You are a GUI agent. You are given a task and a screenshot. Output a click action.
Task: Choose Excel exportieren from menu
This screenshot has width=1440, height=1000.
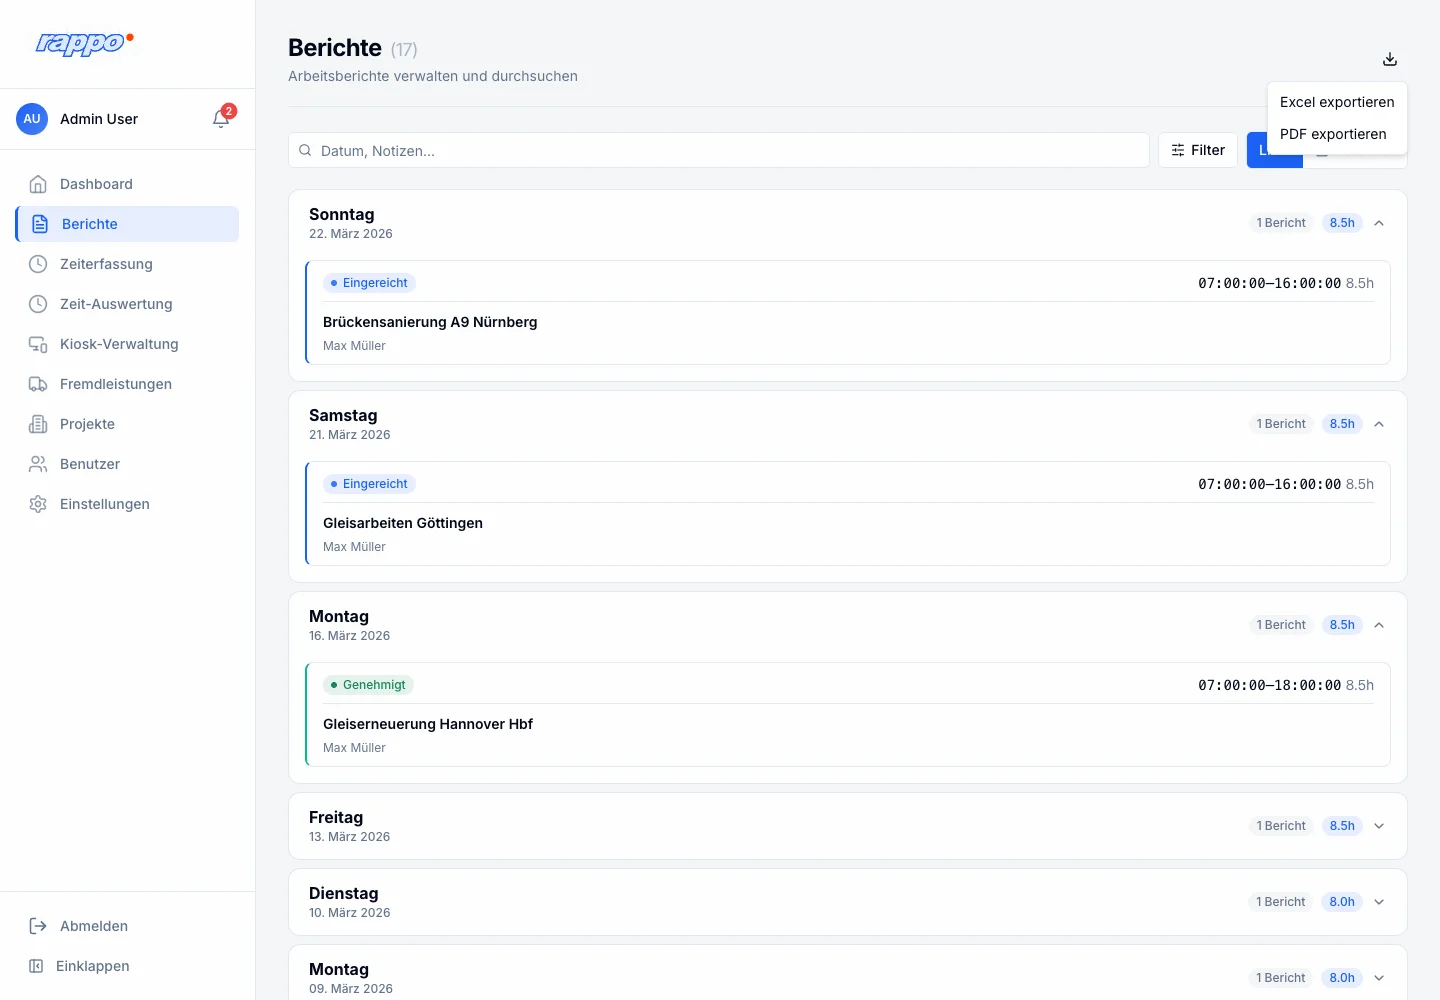1337,102
